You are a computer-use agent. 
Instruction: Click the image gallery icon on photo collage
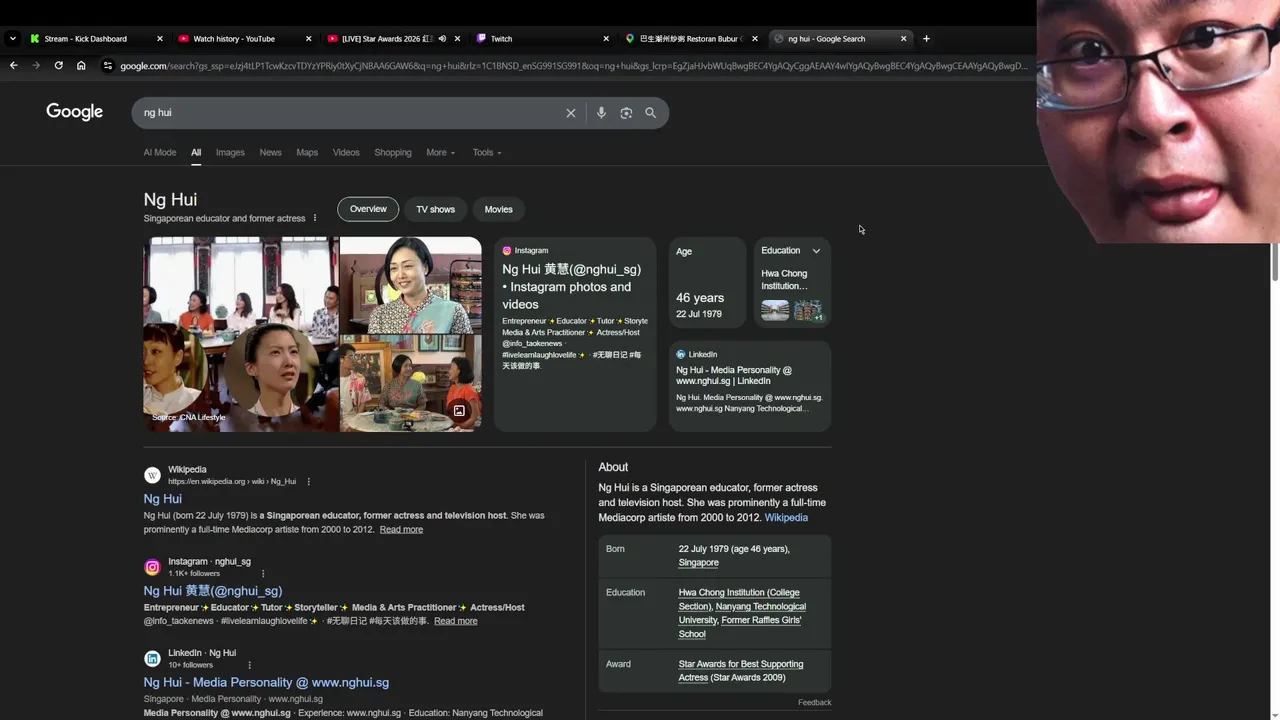pyautogui.click(x=459, y=411)
